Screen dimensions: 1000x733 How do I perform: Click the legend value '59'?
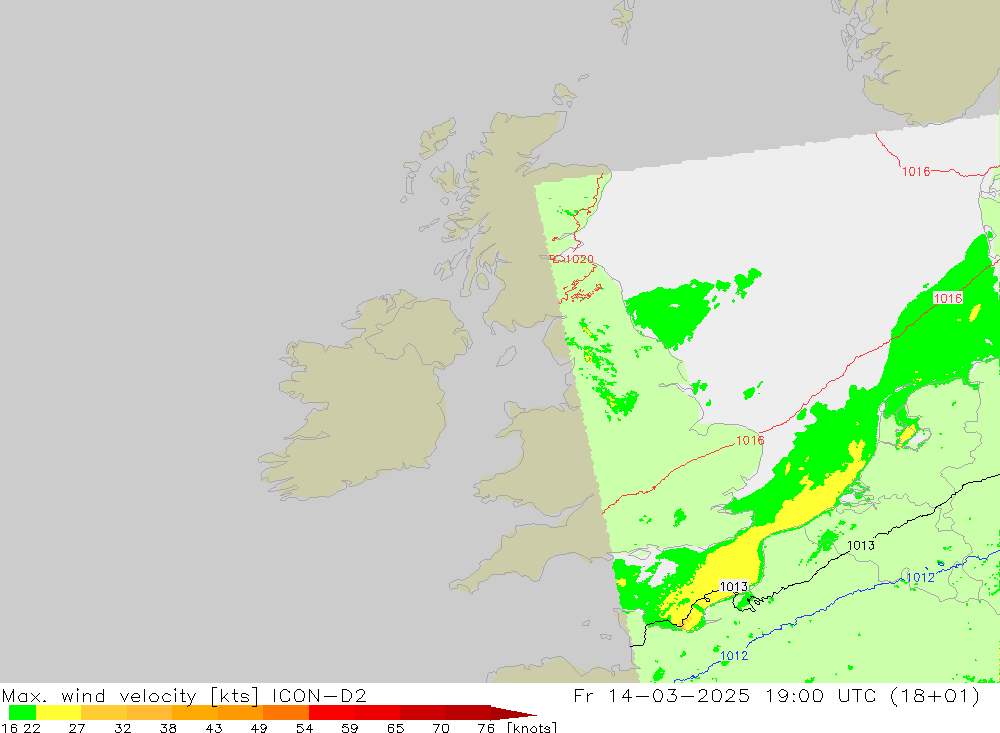tap(349, 728)
